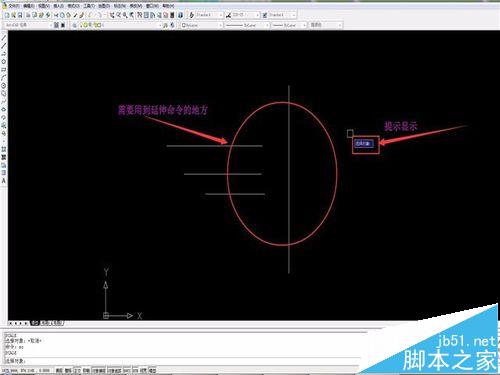Toggle object snap tracking (对象追踪) in status bar
Screen dimensions: 500x375
pos(115,370)
